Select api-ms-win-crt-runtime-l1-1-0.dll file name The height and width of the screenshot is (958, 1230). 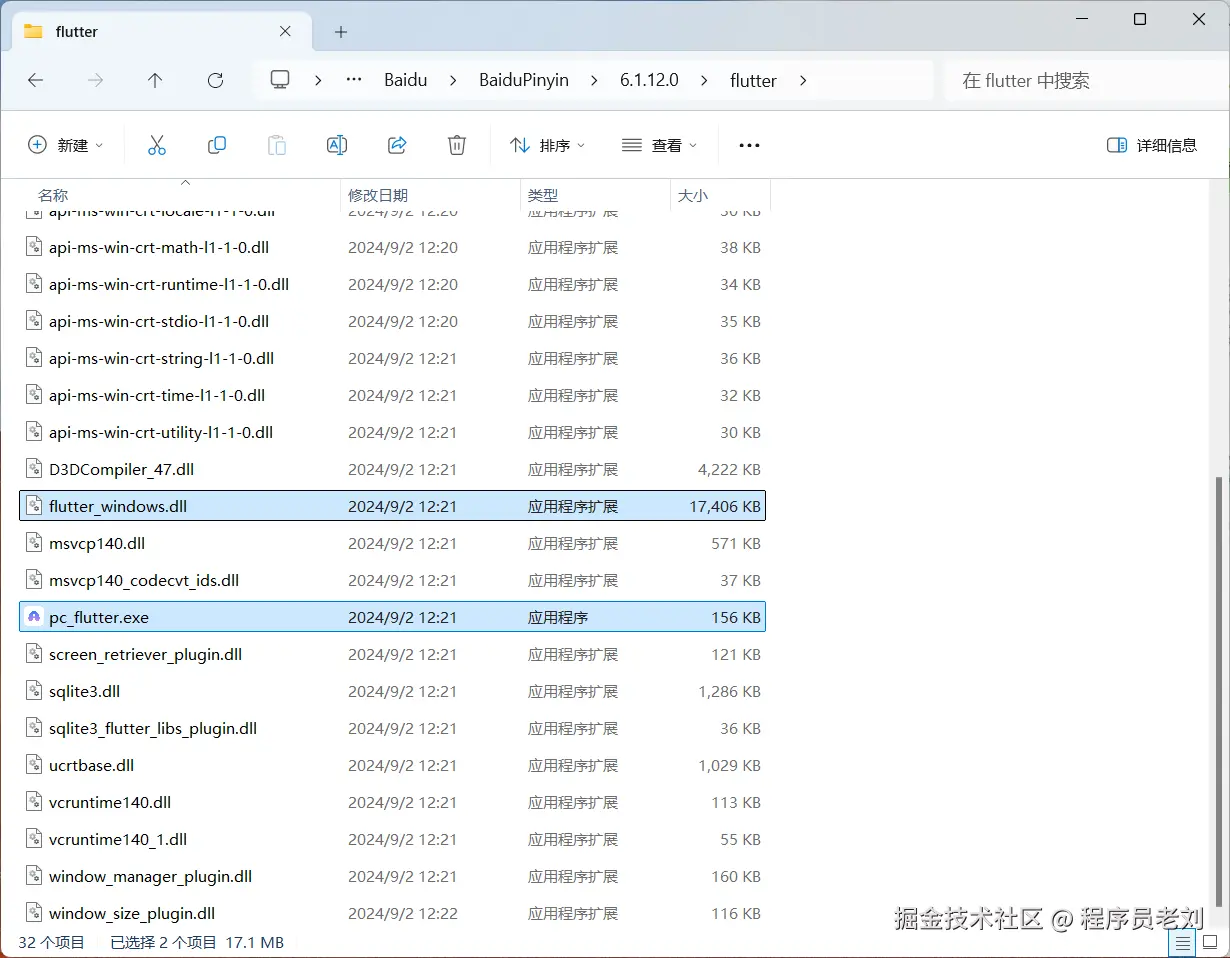point(169,284)
